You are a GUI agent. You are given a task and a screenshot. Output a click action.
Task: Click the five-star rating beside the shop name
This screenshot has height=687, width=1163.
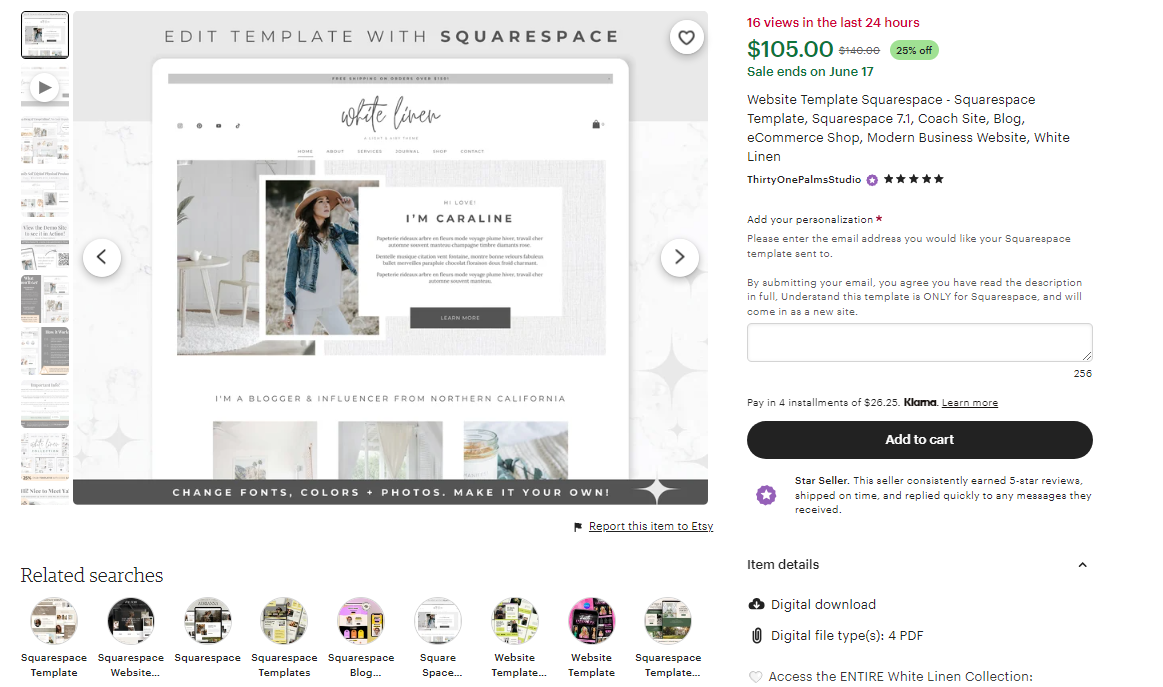tap(913, 179)
